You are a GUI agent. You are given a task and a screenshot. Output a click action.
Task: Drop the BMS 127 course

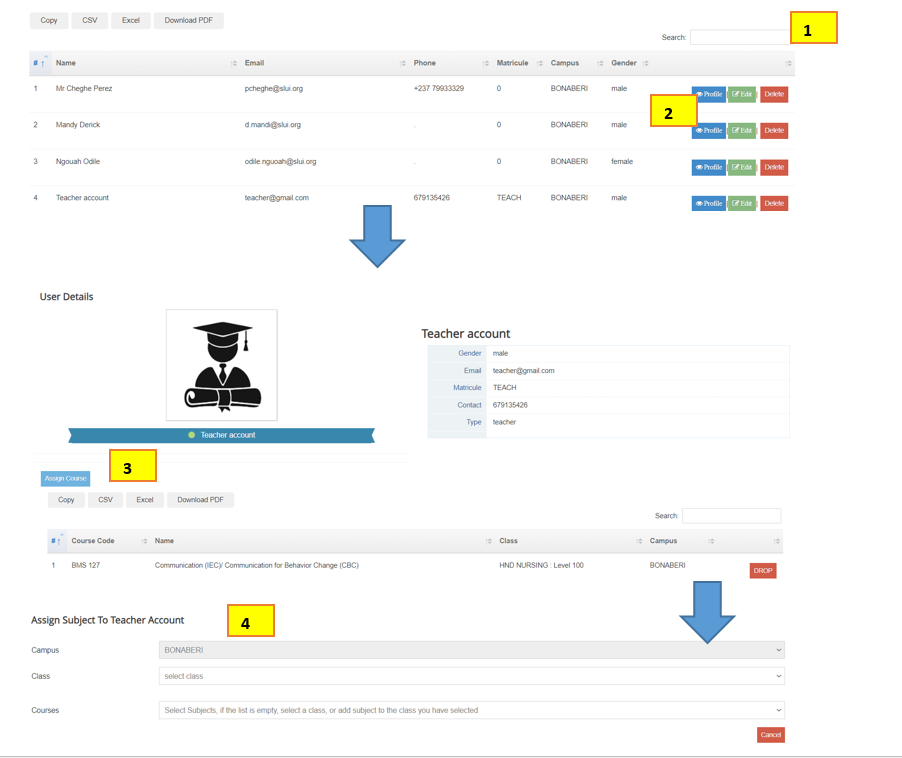762,571
